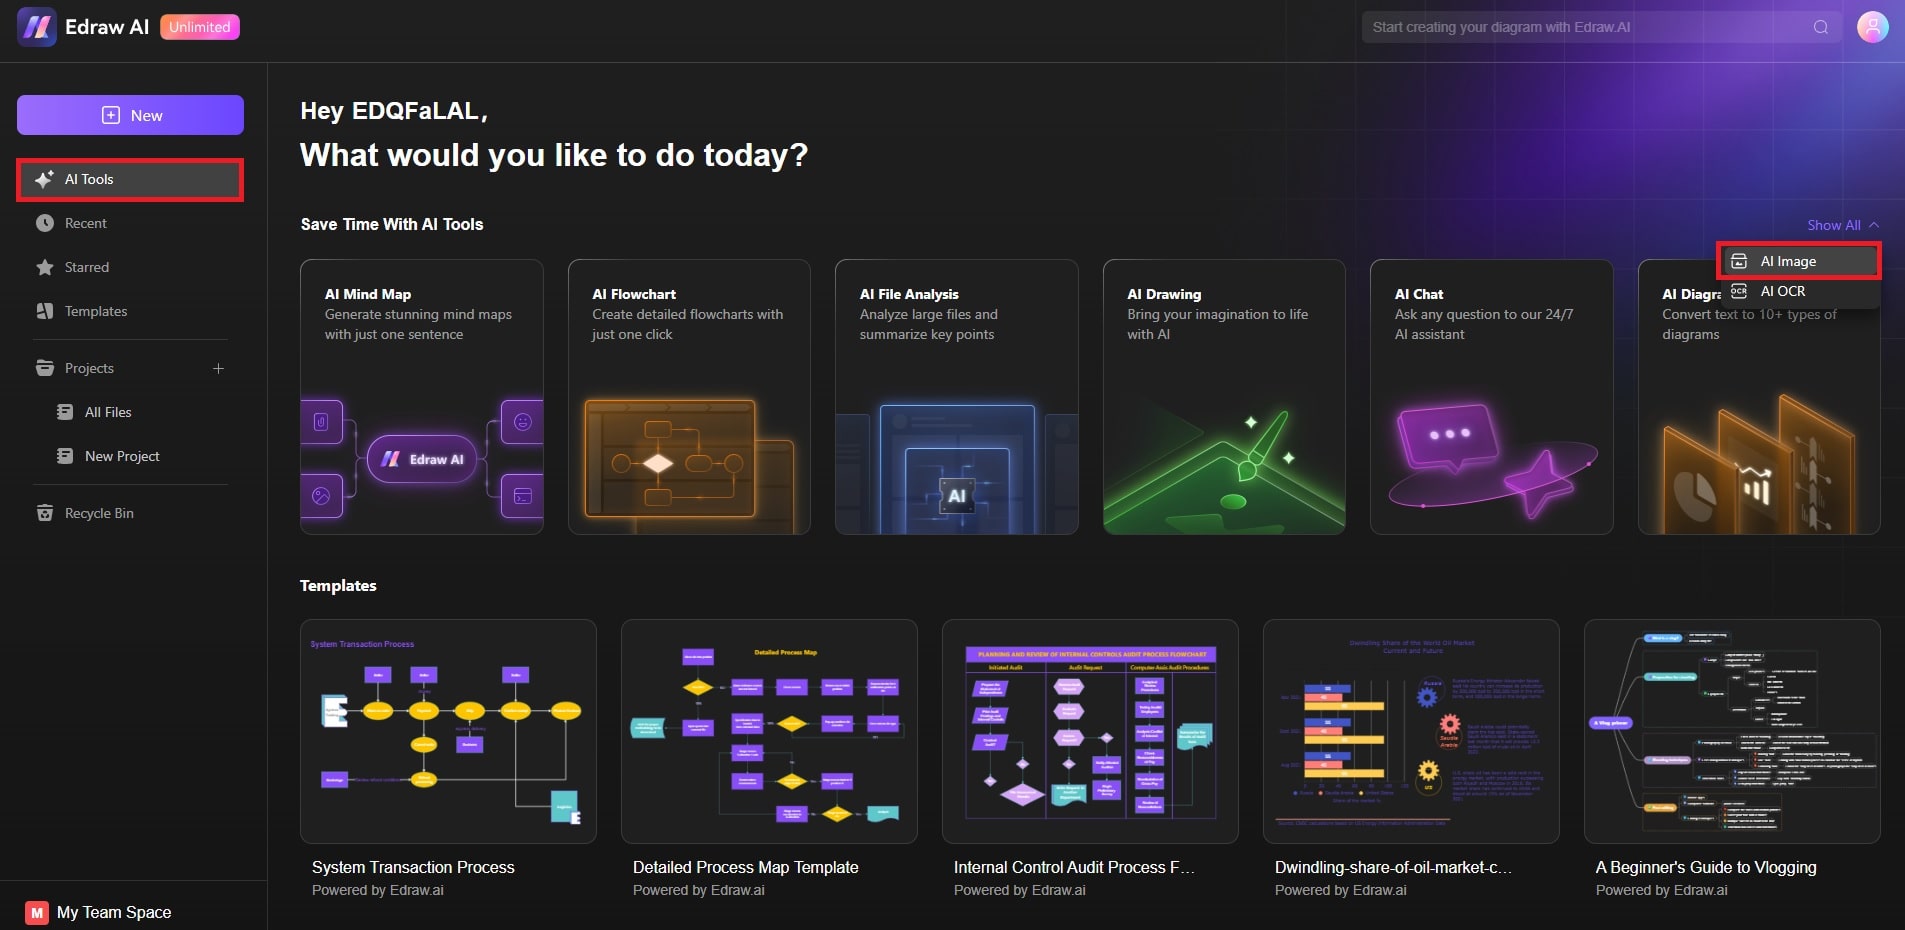Viewport: 1905px width, 930px height.
Task: Click the Starred star icon
Action: 45,267
